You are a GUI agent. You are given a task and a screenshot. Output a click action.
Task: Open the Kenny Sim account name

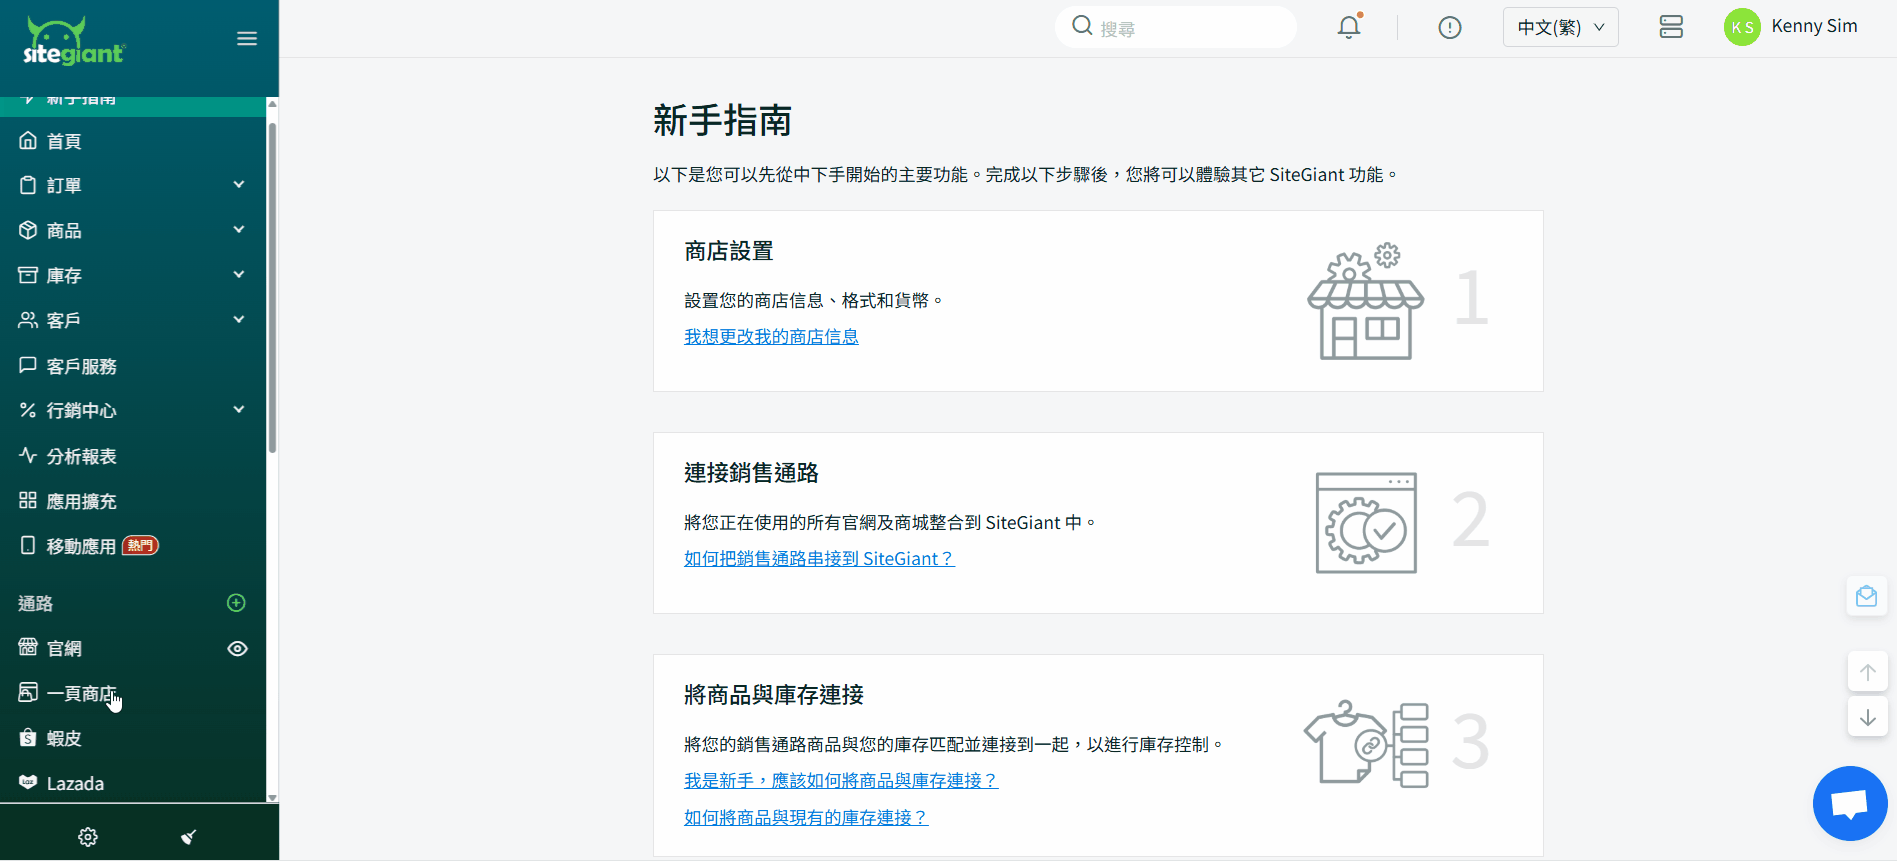tap(1814, 26)
